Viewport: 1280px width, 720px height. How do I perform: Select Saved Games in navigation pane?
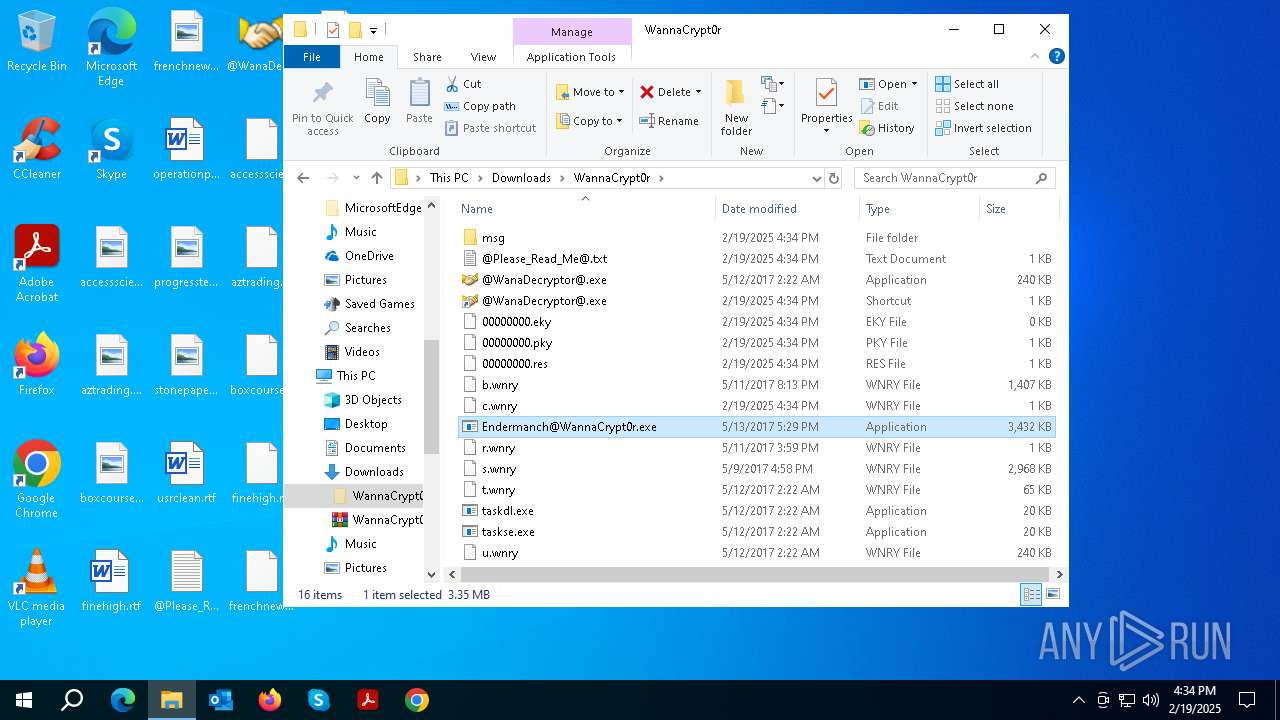(379, 304)
